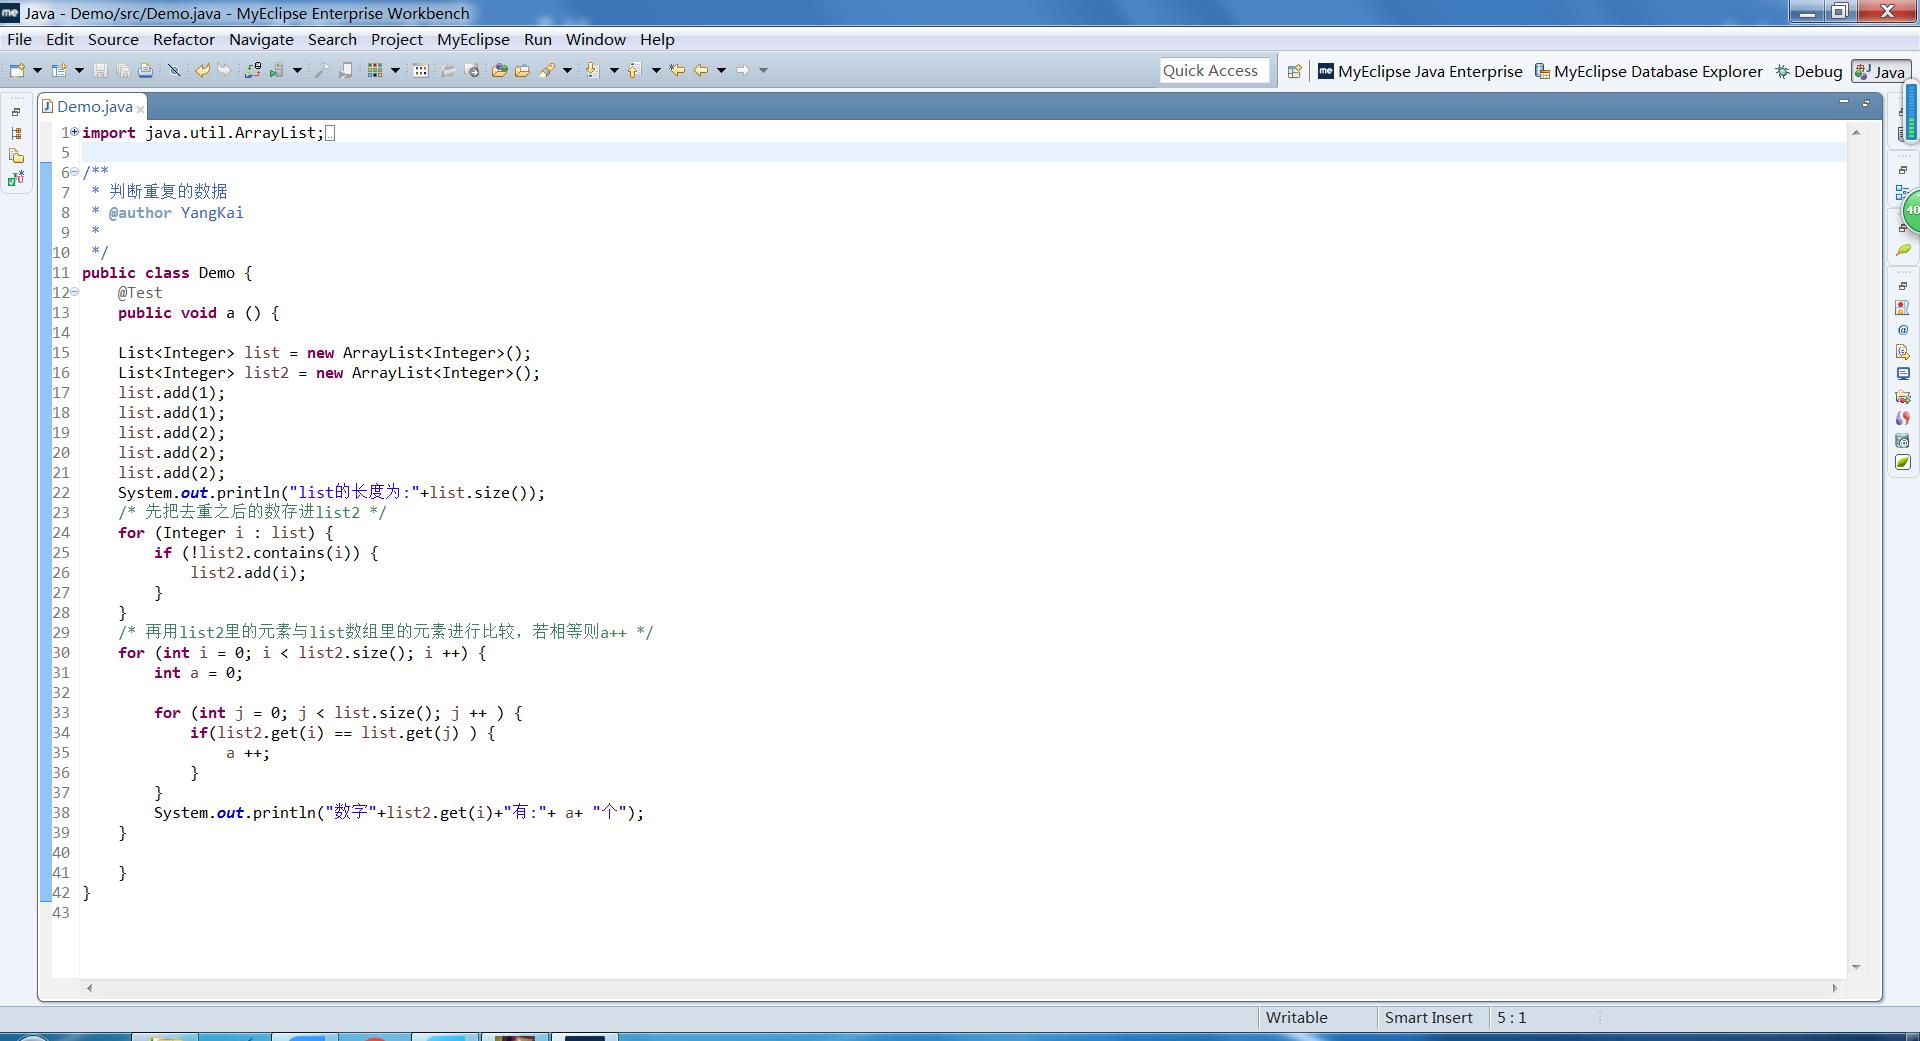Click the grey redo arrow icon

[x=224, y=70]
